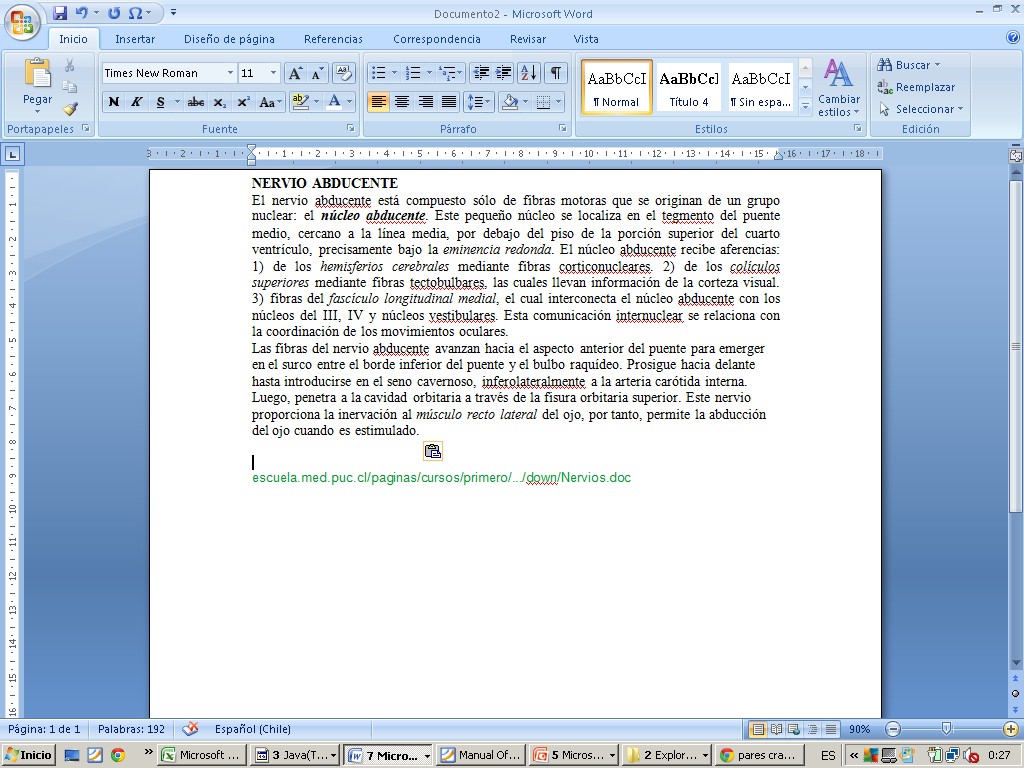Click the Cut scissors icon
Screen dimensions: 1024x768
pyautogui.click(x=70, y=65)
